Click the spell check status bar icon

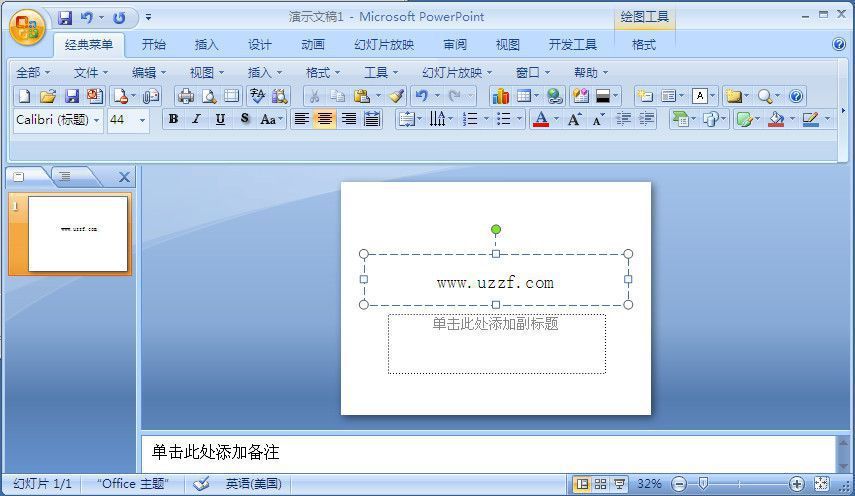click(201, 483)
